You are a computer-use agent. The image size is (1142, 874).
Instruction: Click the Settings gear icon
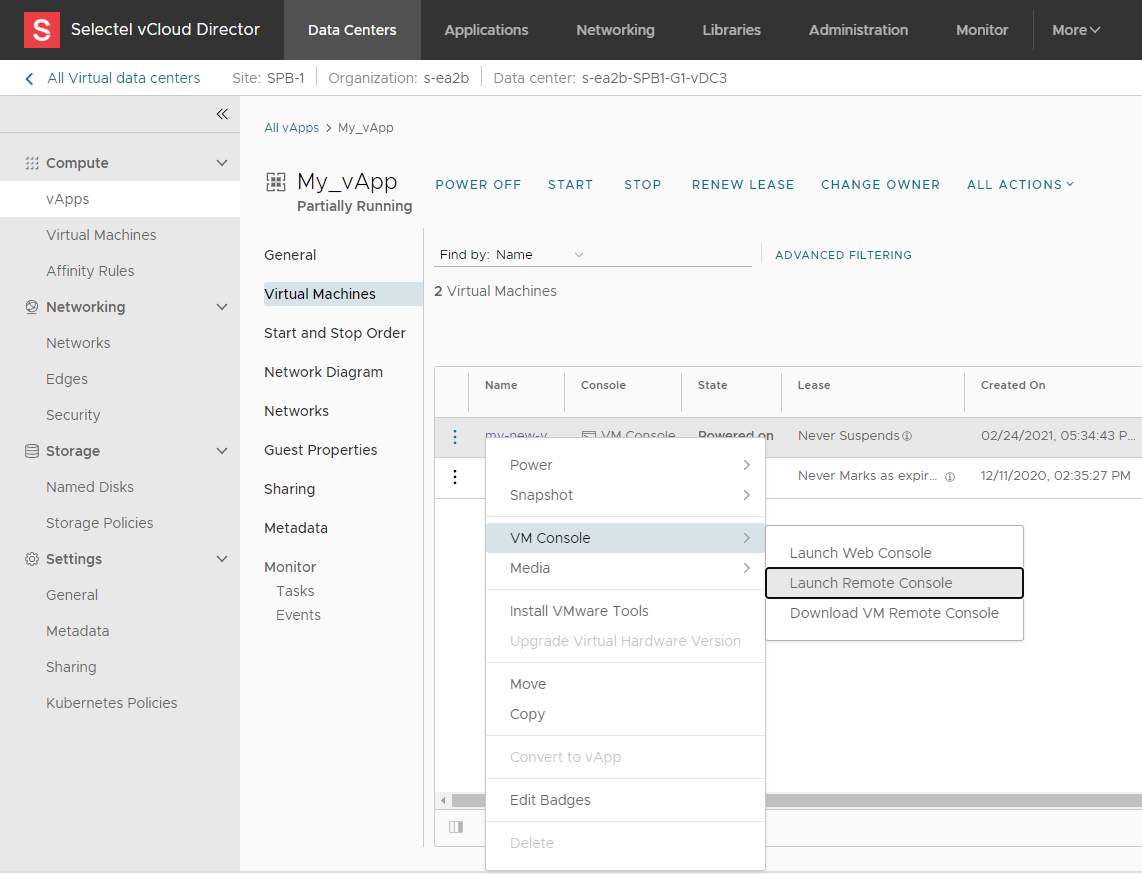coord(31,559)
